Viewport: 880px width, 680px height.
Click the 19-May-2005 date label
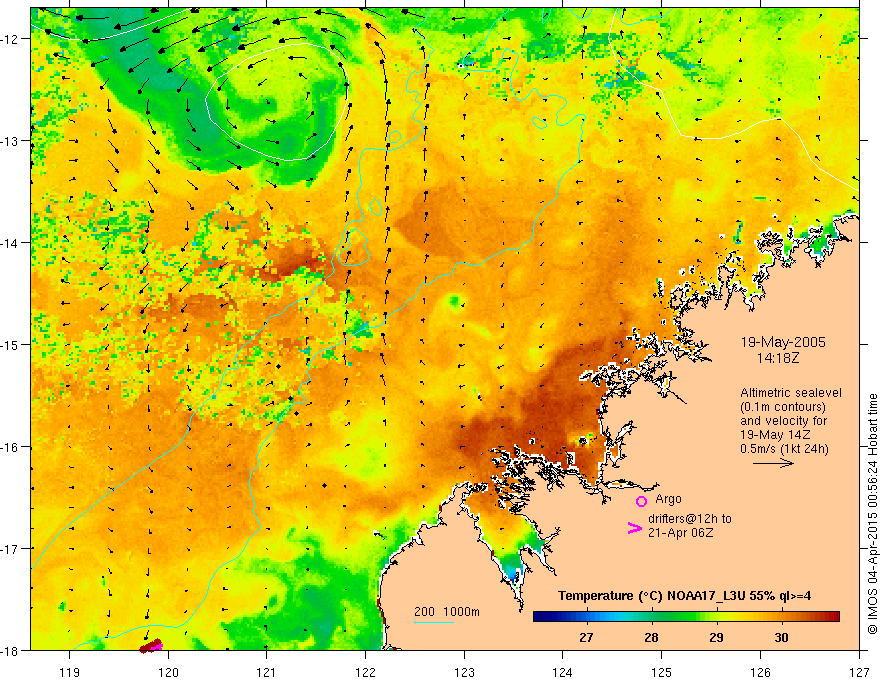pyautogui.click(x=783, y=342)
